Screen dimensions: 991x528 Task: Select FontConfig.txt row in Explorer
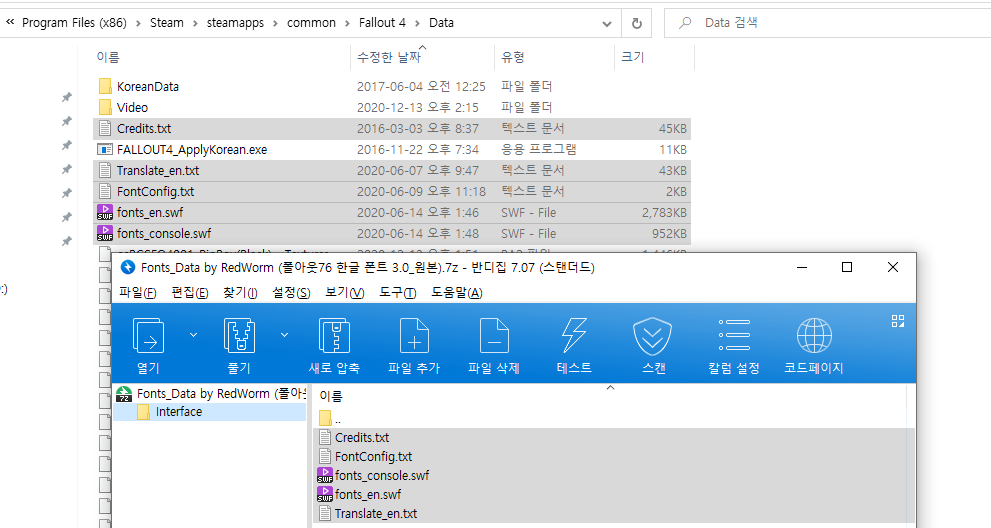click(392, 192)
